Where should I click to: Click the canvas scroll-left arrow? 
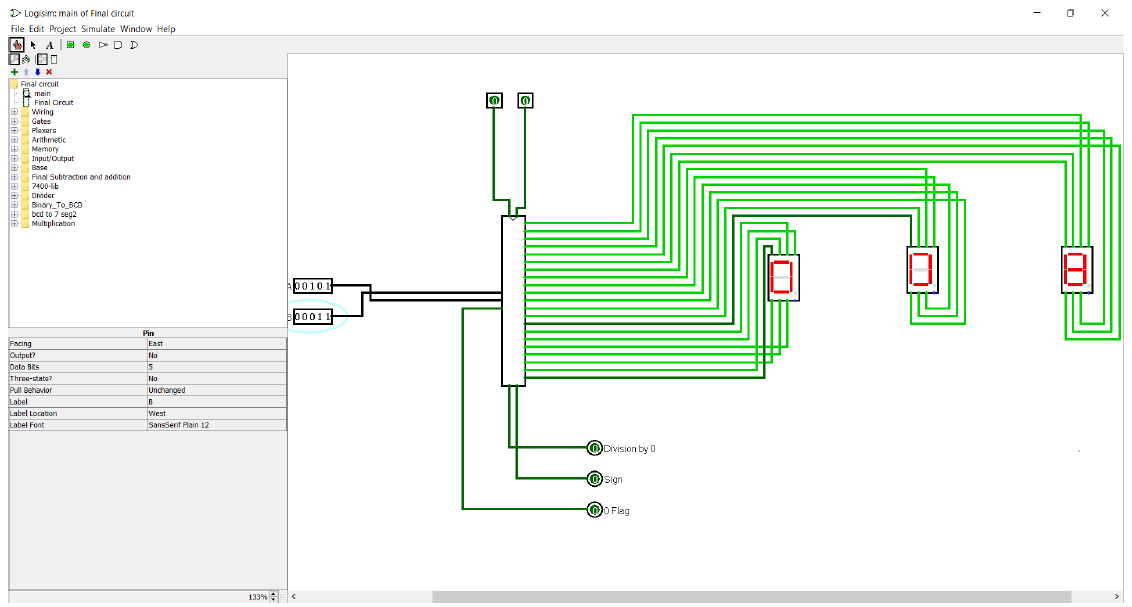click(x=293, y=597)
